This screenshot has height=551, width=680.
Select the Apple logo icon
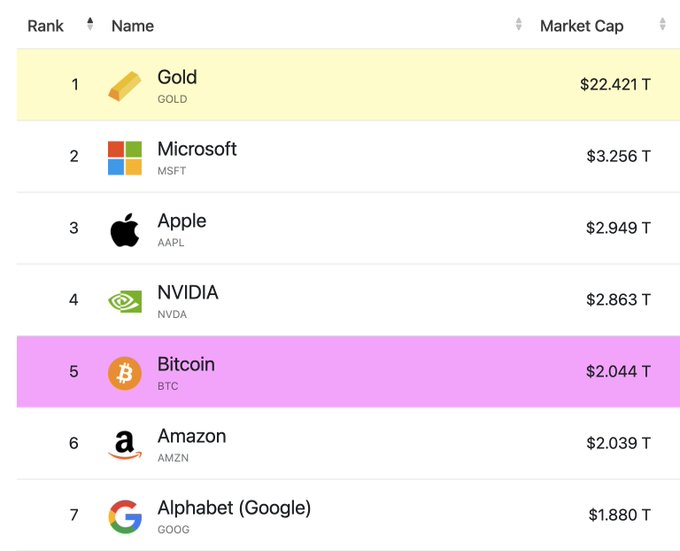tap(124, 230)
